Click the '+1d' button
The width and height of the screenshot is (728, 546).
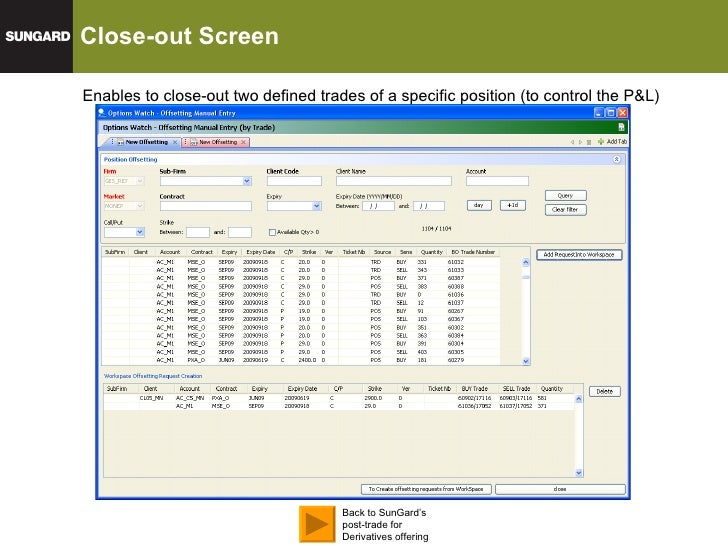513,205
